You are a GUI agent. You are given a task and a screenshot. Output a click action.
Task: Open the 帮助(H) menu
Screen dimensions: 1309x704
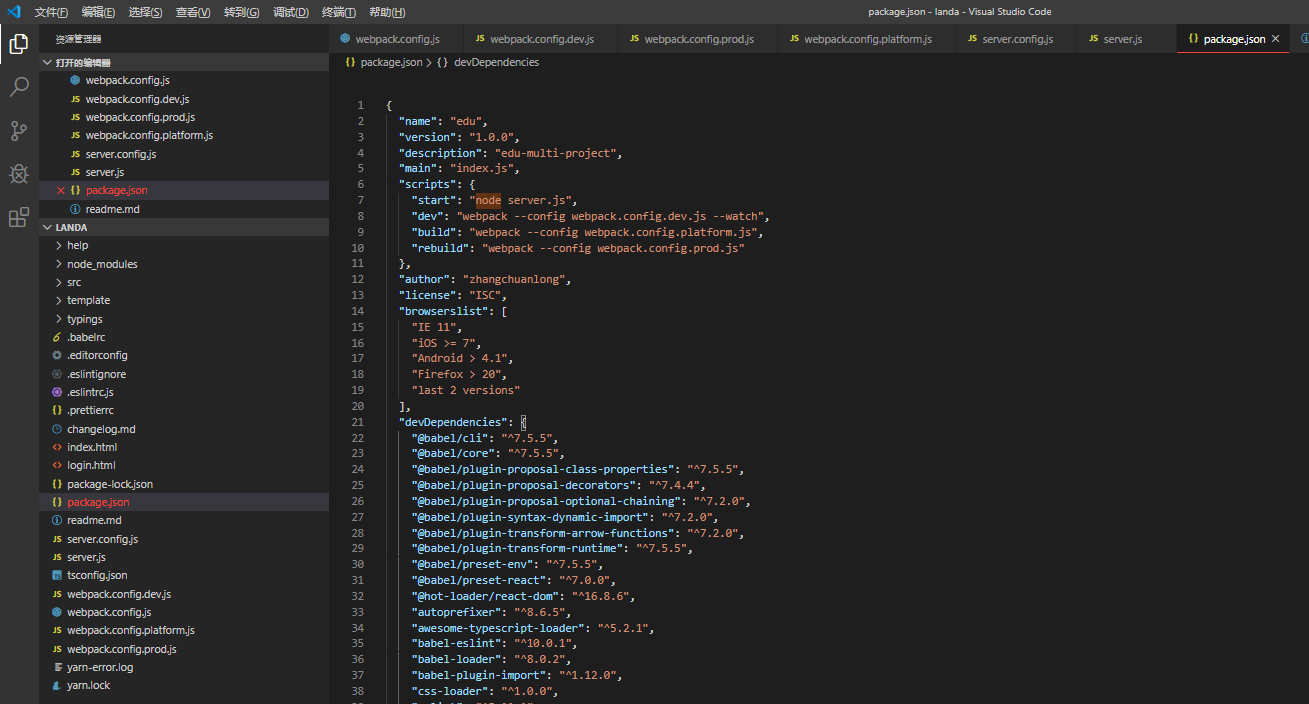[387, 12]
